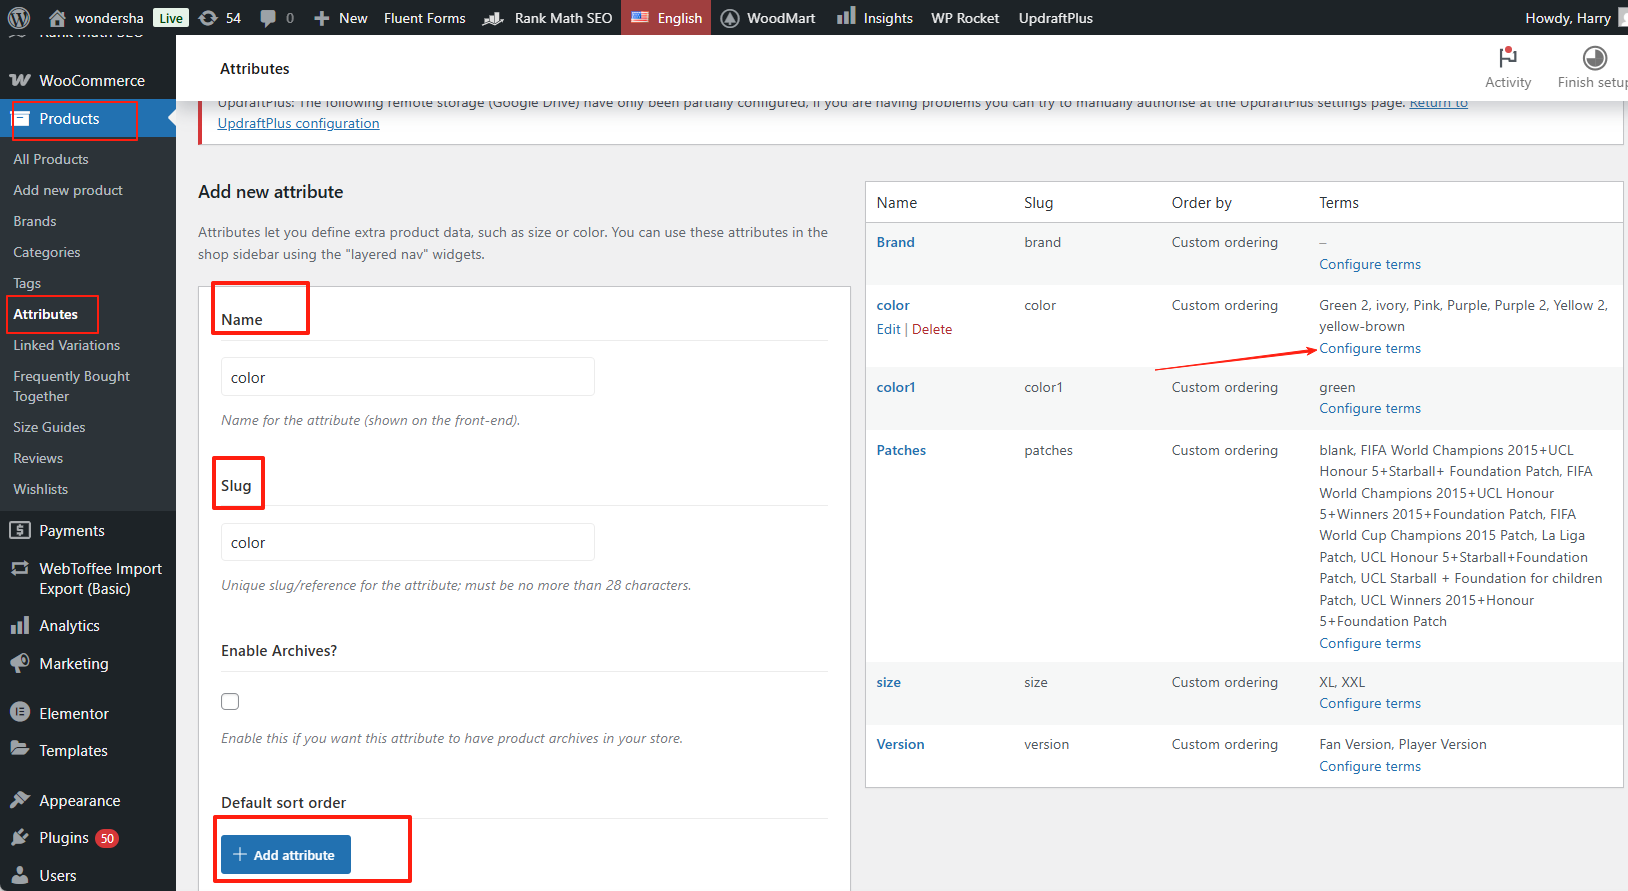
Task: Click the attribute Name input field
Action: 407,377
